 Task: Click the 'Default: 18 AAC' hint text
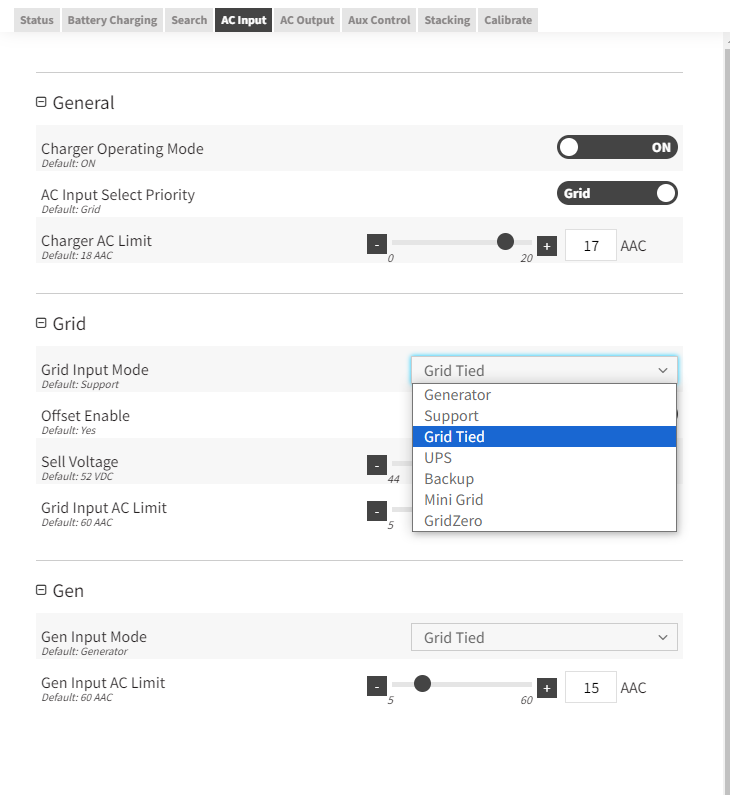click(x=77, y=255)
